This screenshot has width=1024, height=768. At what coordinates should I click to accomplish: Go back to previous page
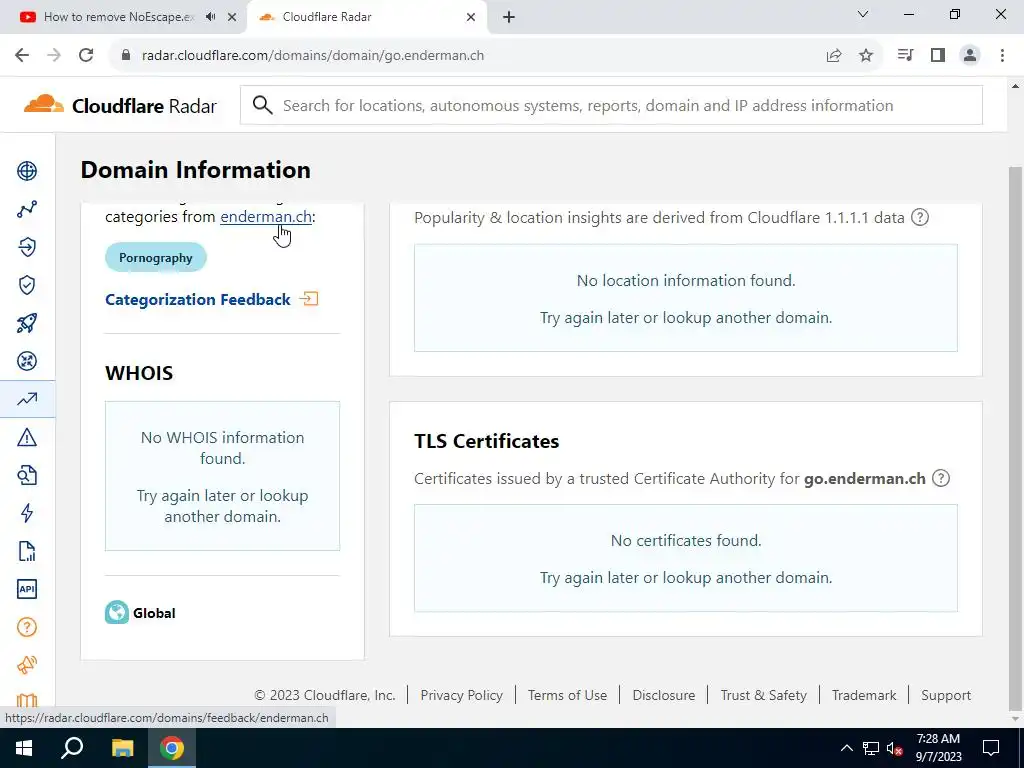[x=22, y=56]
